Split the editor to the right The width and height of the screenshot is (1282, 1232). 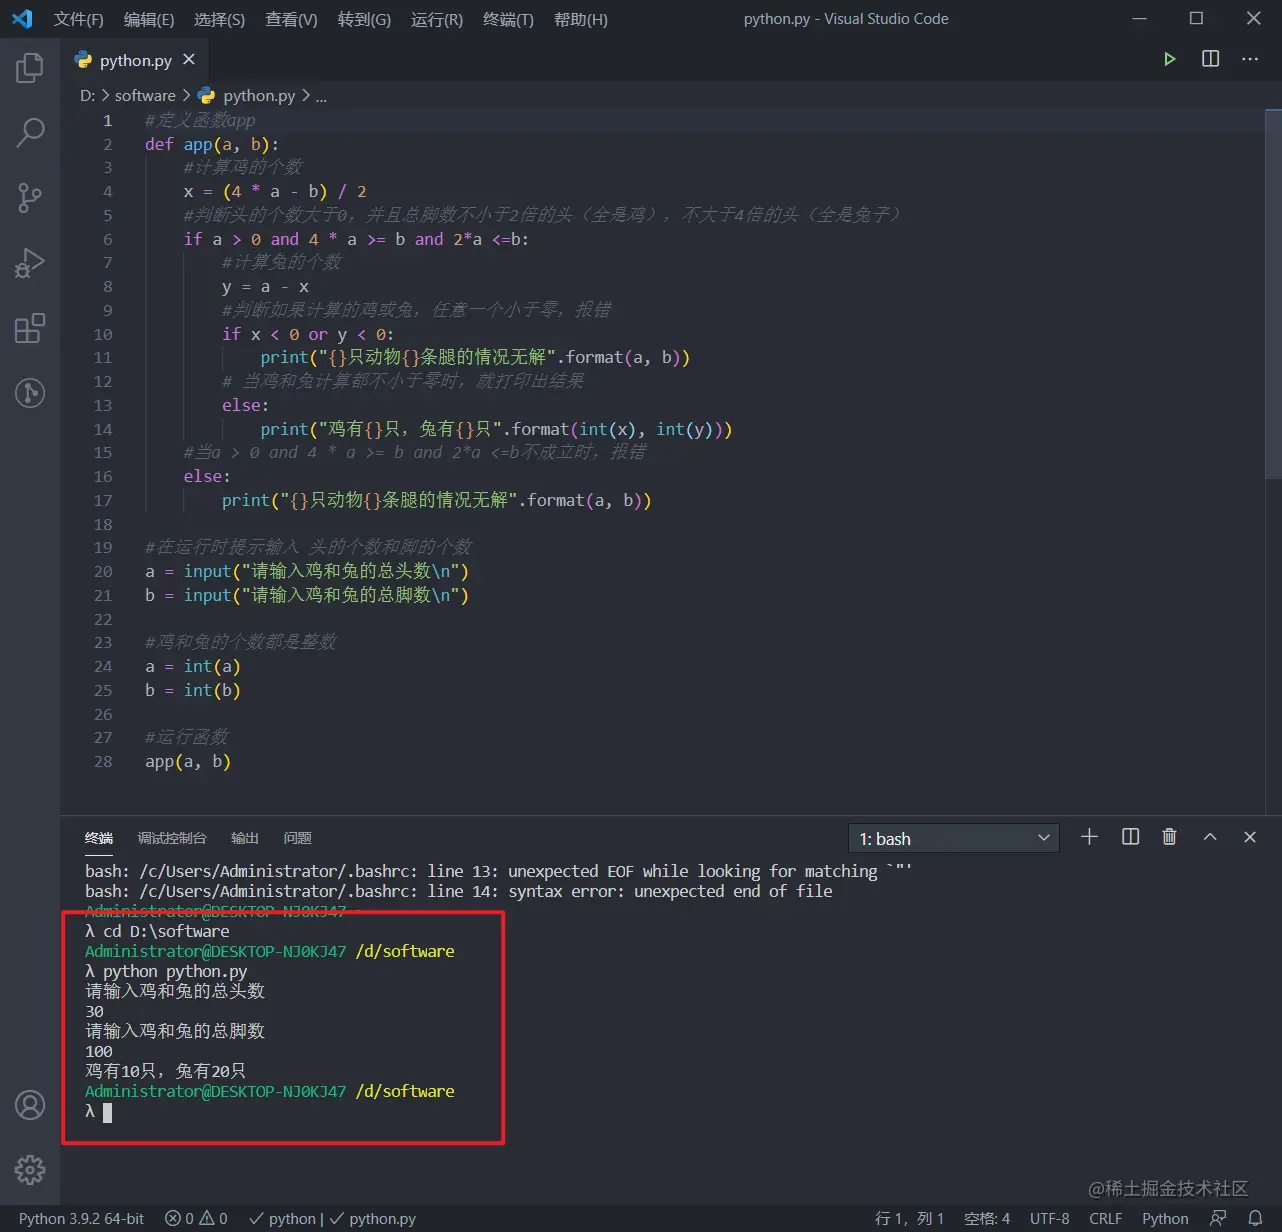click(1210, 59)
